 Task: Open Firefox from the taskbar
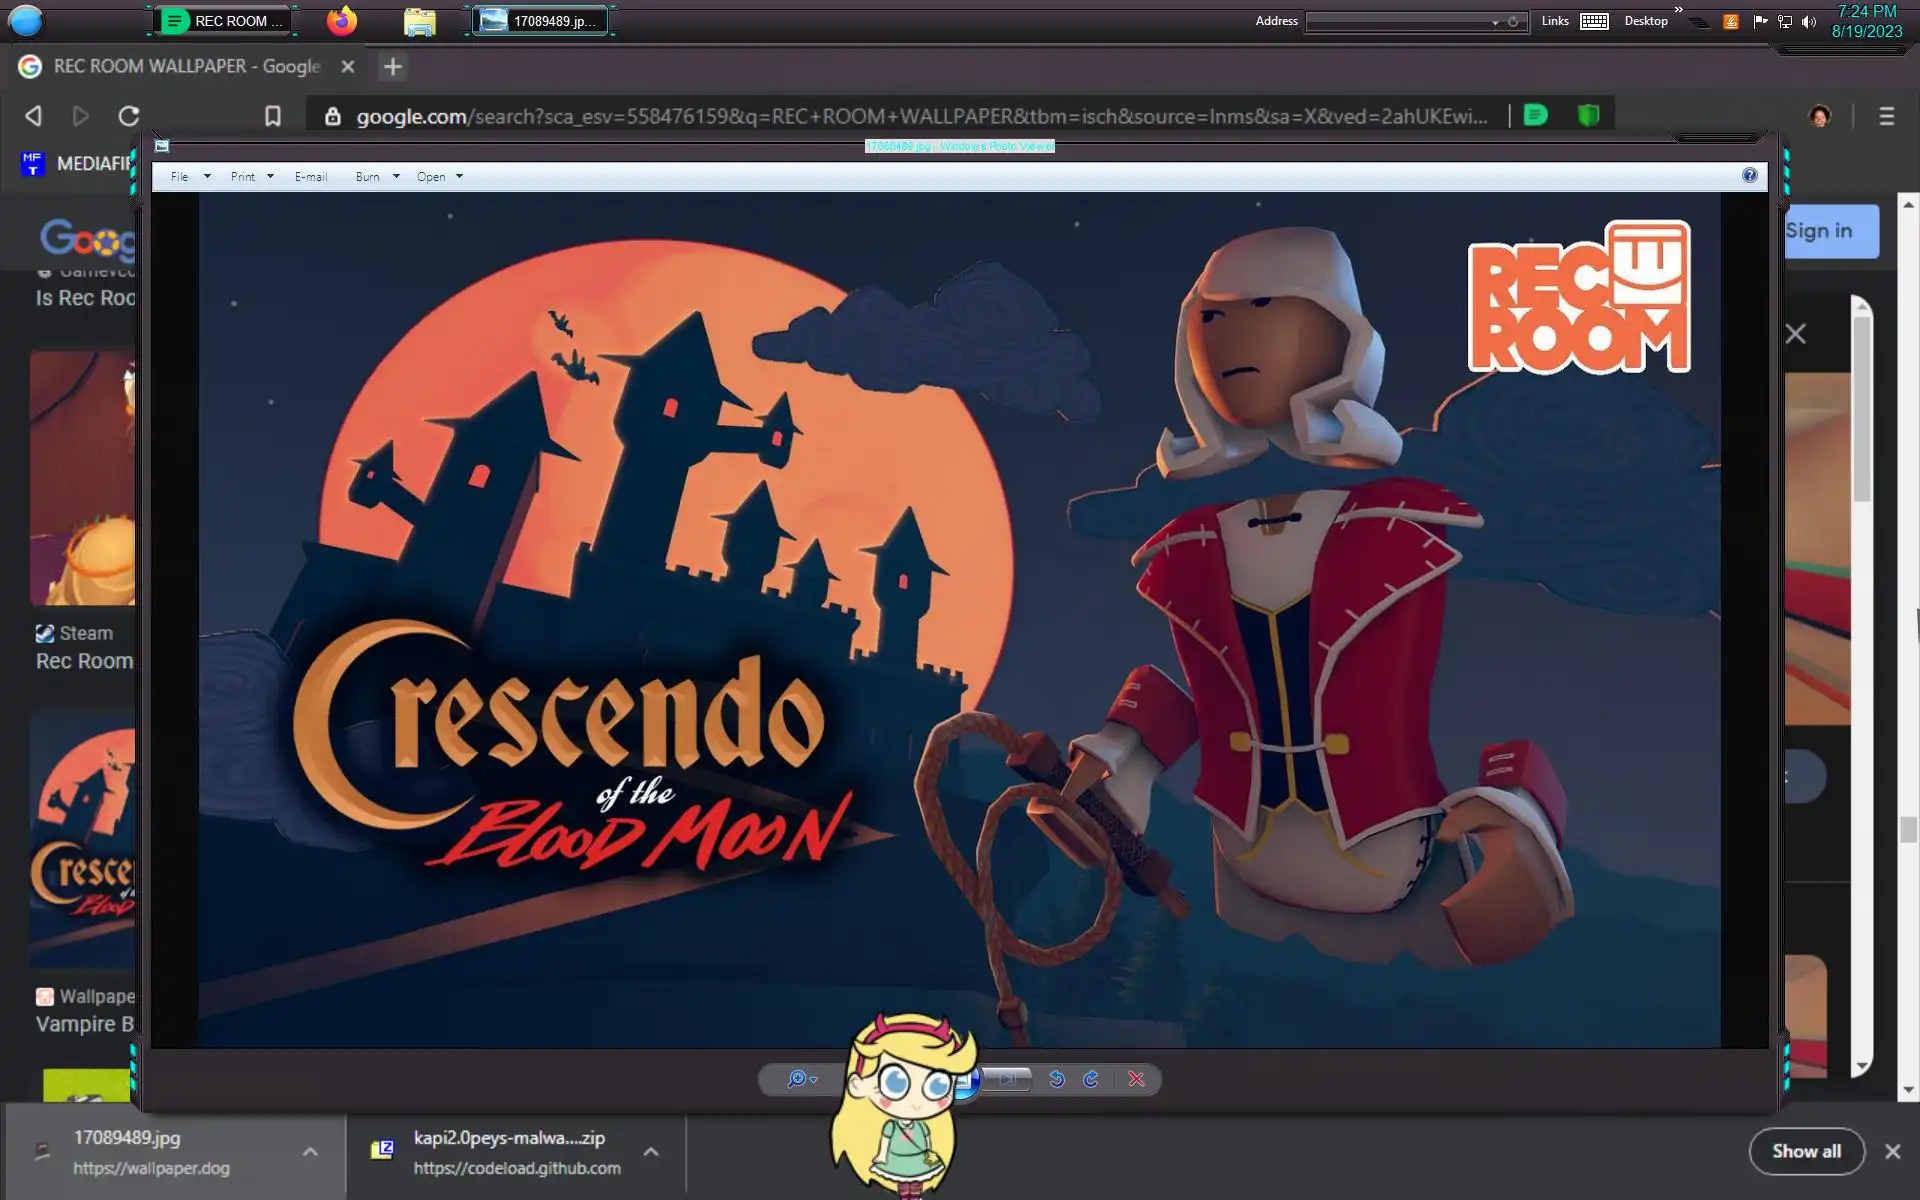[342, 21]
